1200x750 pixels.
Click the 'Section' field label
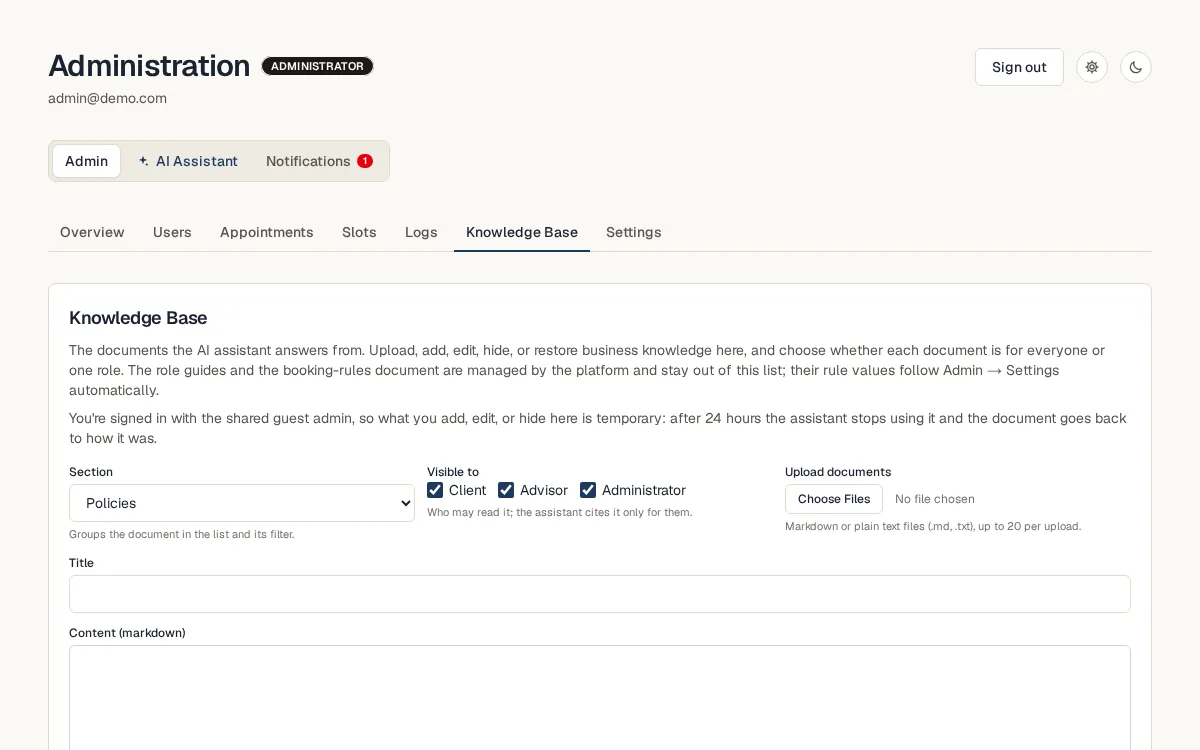click(91, 472)
